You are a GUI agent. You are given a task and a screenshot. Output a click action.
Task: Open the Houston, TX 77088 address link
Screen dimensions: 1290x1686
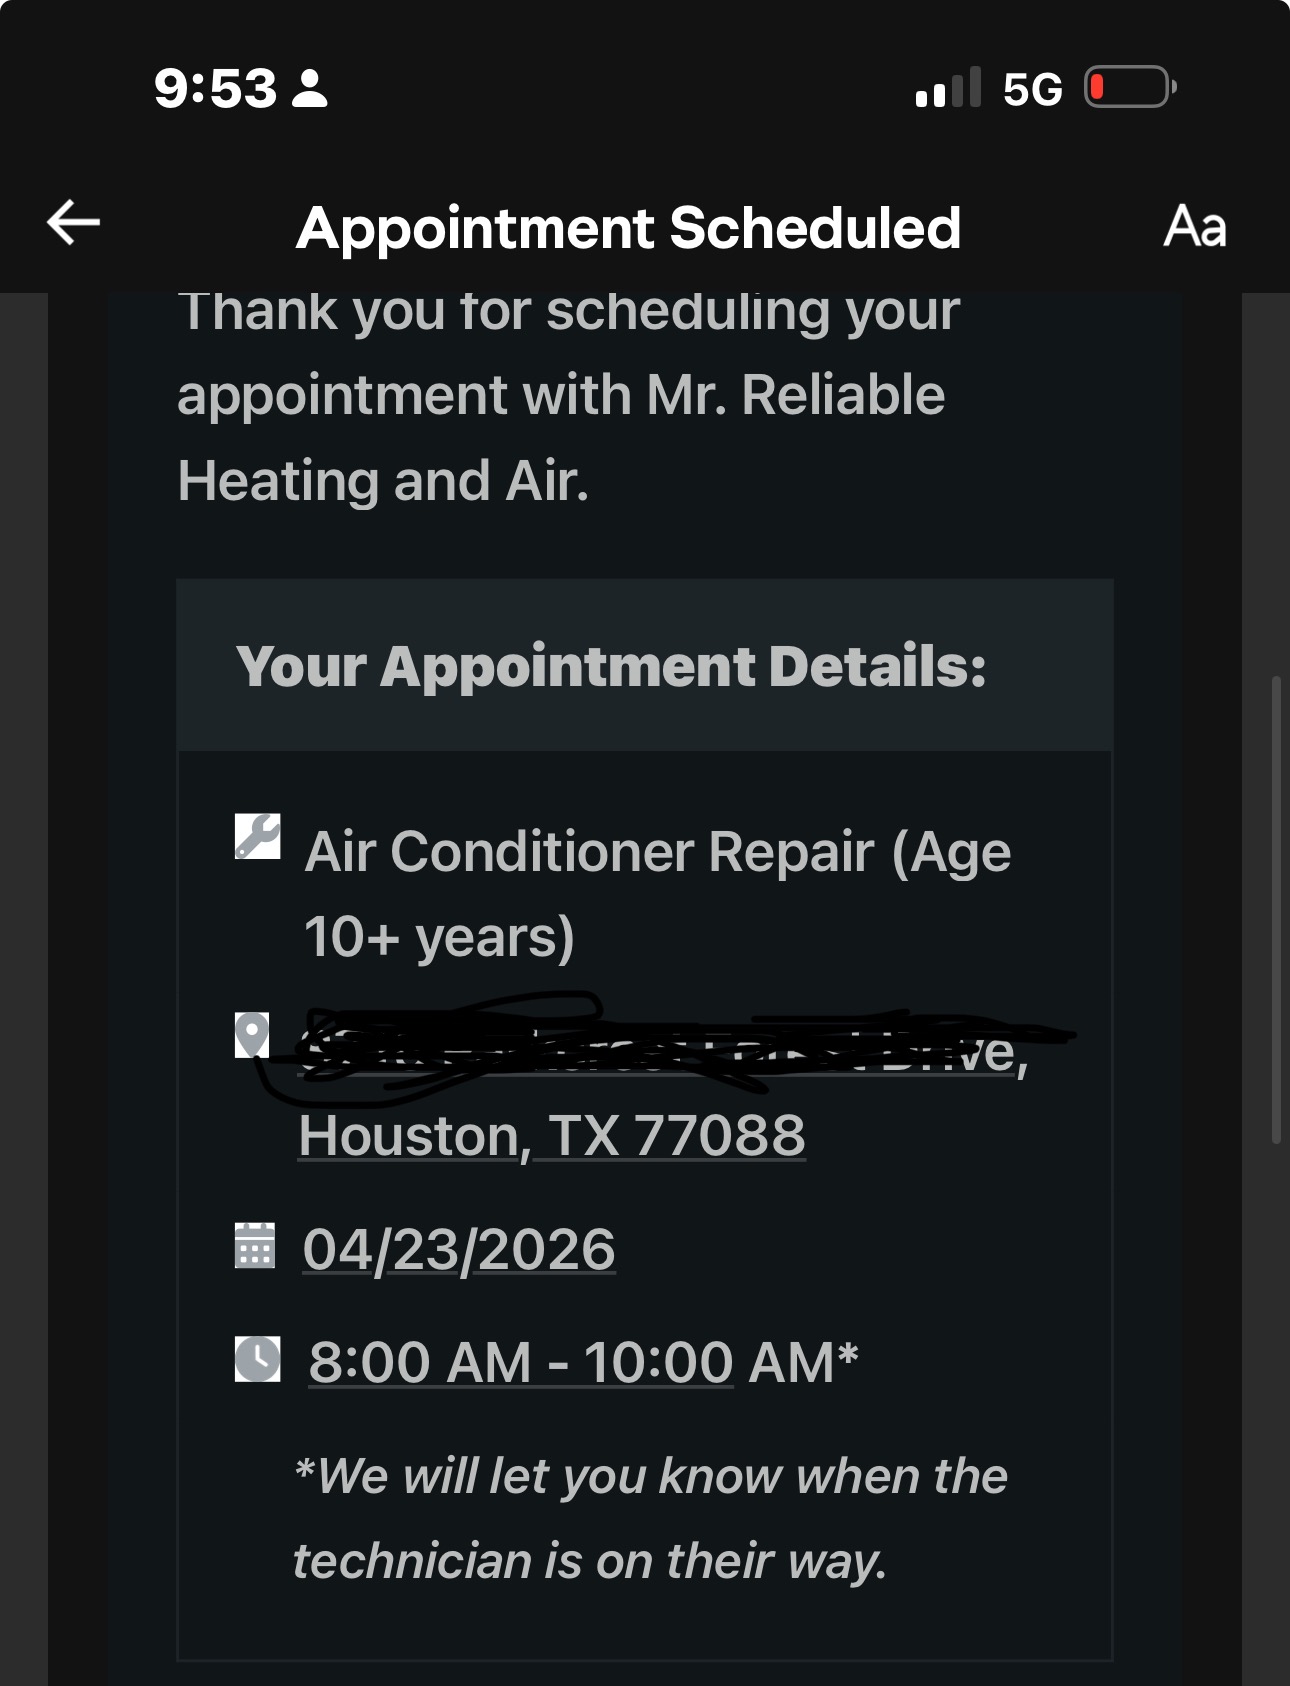pyautogui.click(x=552, y=1136)
